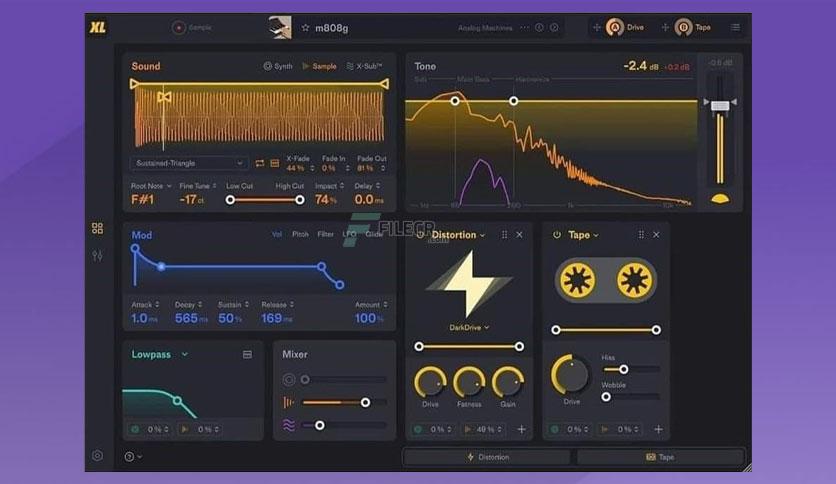The height and width of the screenshot is (484, 836).
Task: Go to the previous preset arrow
Action: coord(539,27)
